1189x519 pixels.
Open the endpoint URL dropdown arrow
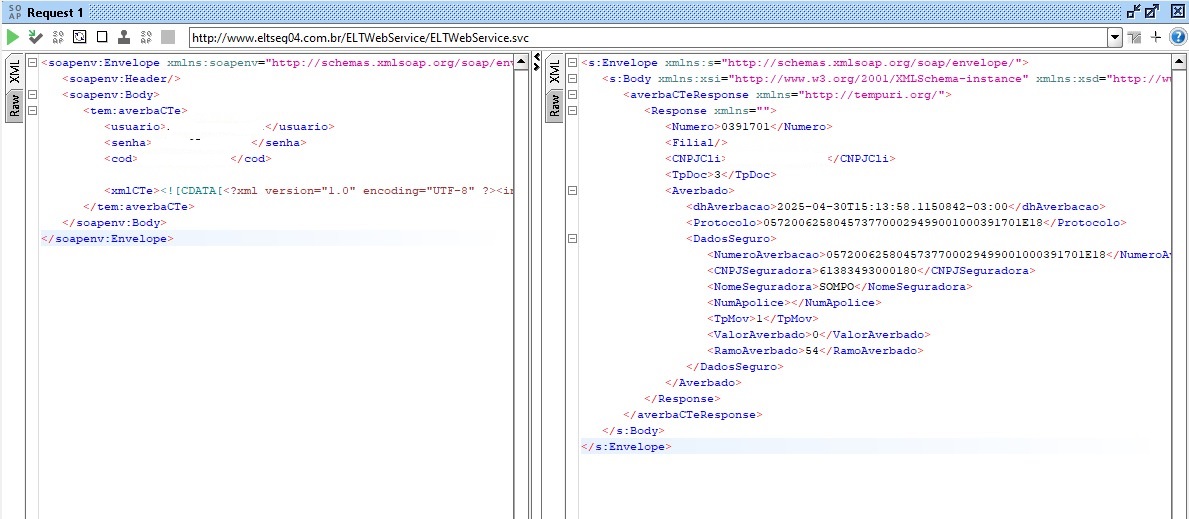pos(1115,37)
